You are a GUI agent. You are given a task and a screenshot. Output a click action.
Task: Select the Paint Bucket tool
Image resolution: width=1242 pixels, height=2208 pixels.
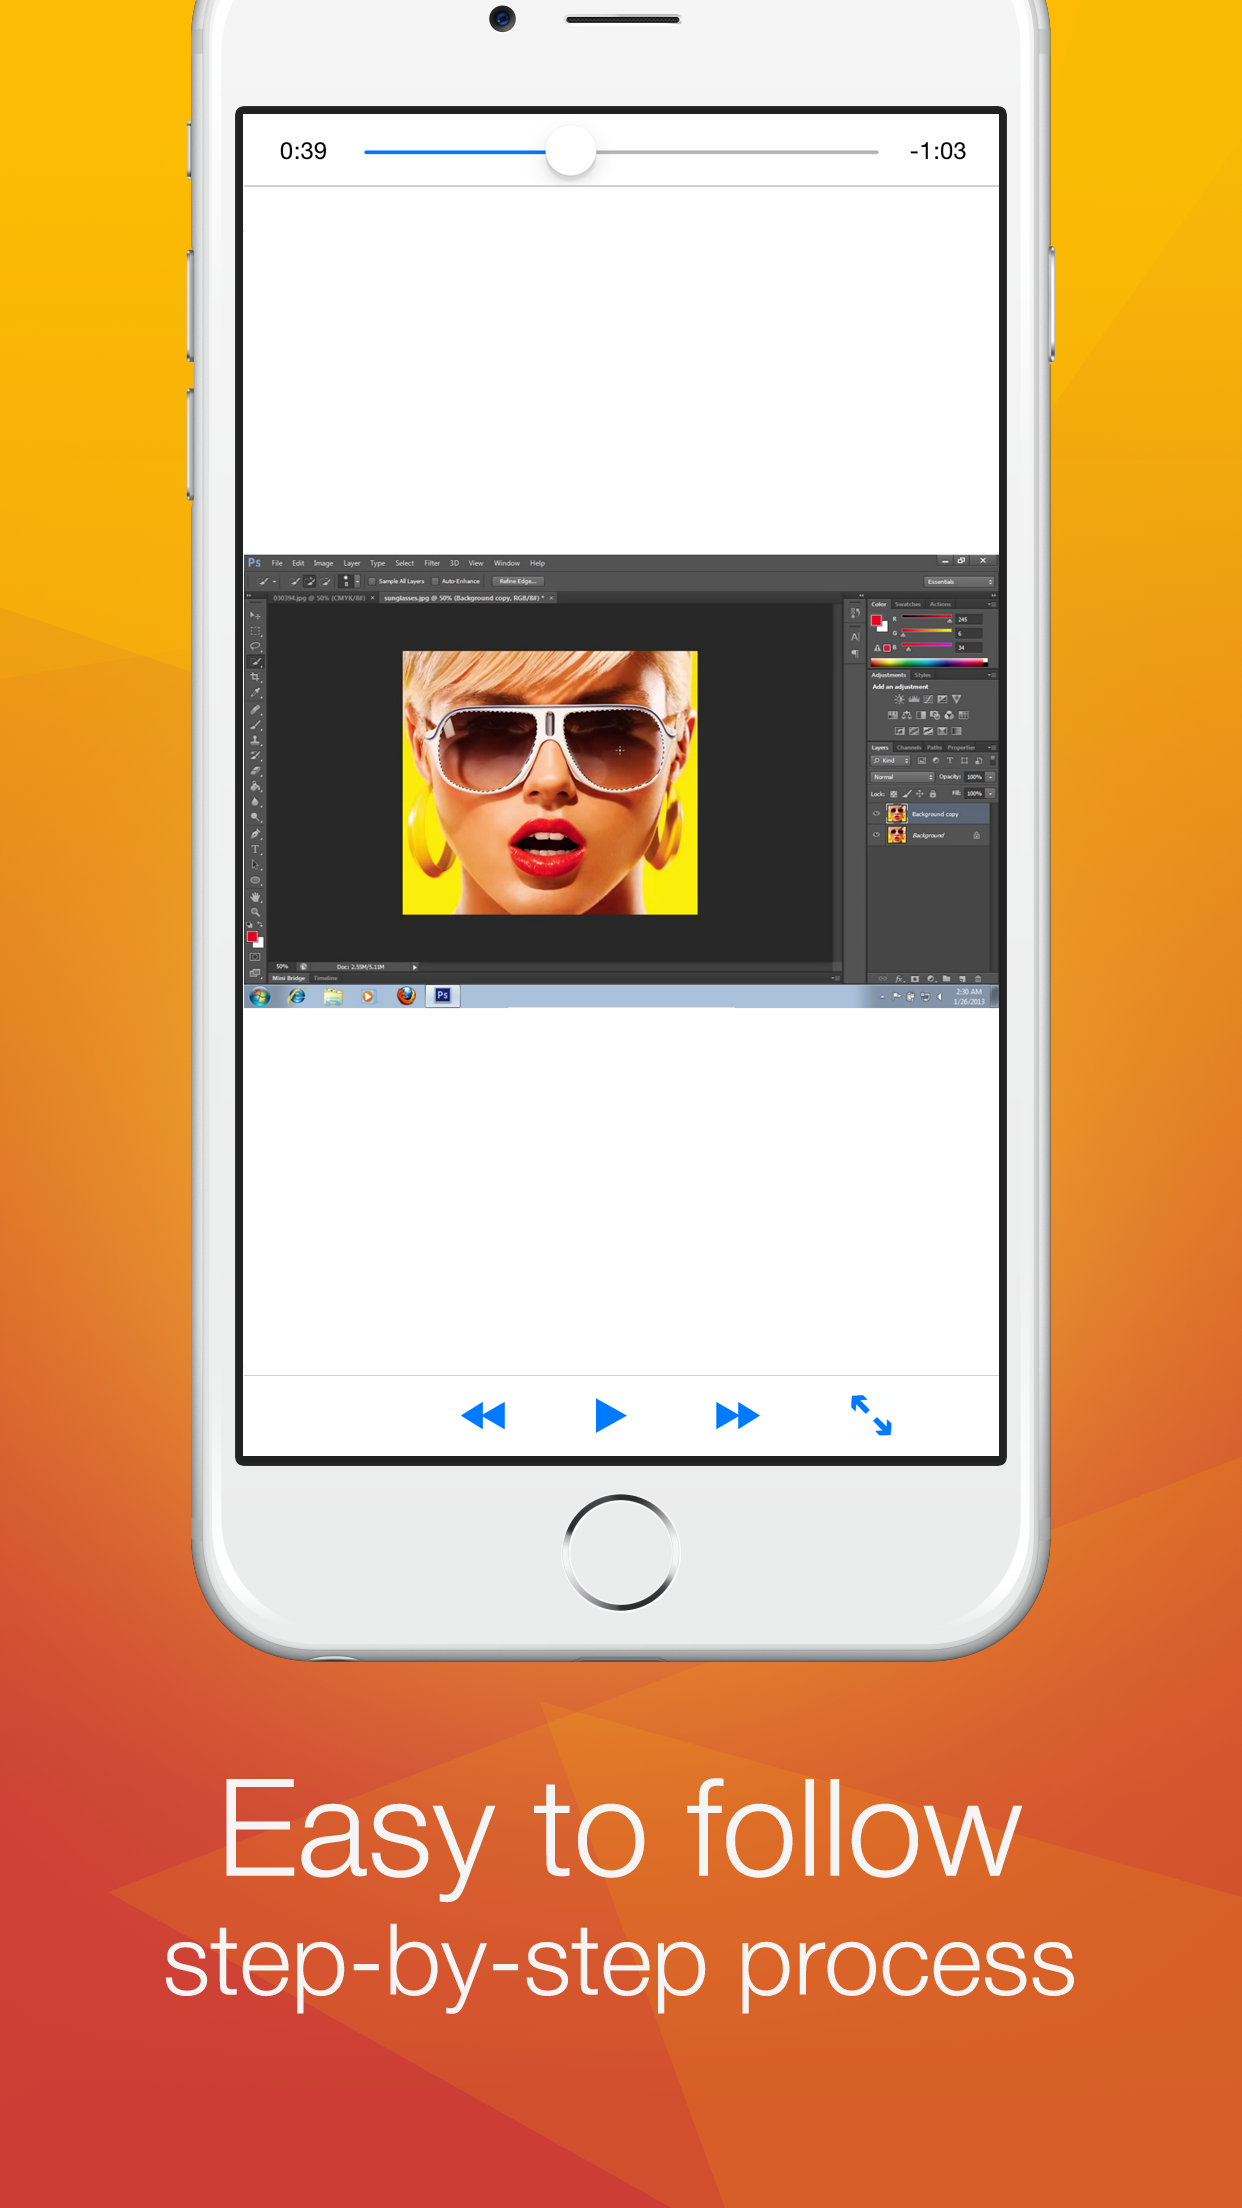(255, 786)
